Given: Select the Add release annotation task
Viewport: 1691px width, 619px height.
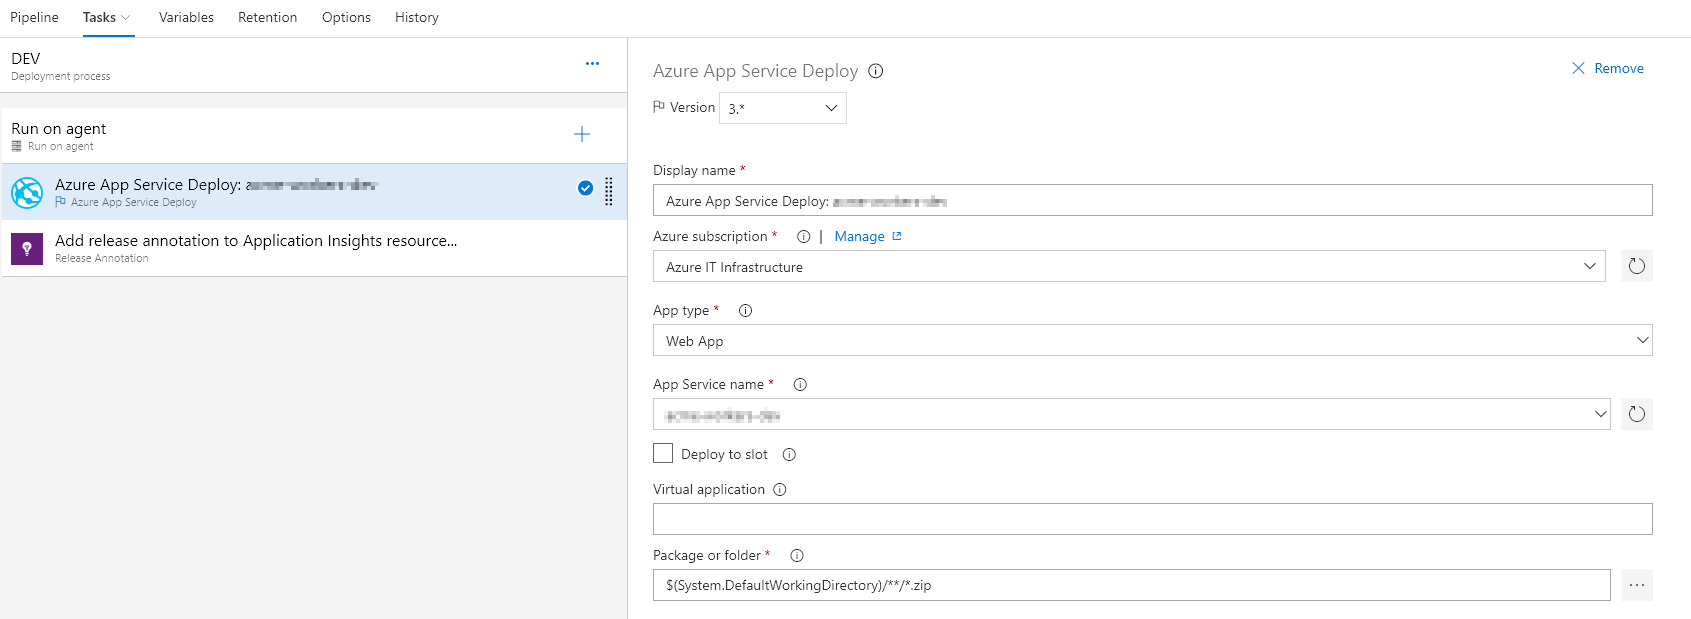Looking at the screenshot, I should tap(314, 248).
